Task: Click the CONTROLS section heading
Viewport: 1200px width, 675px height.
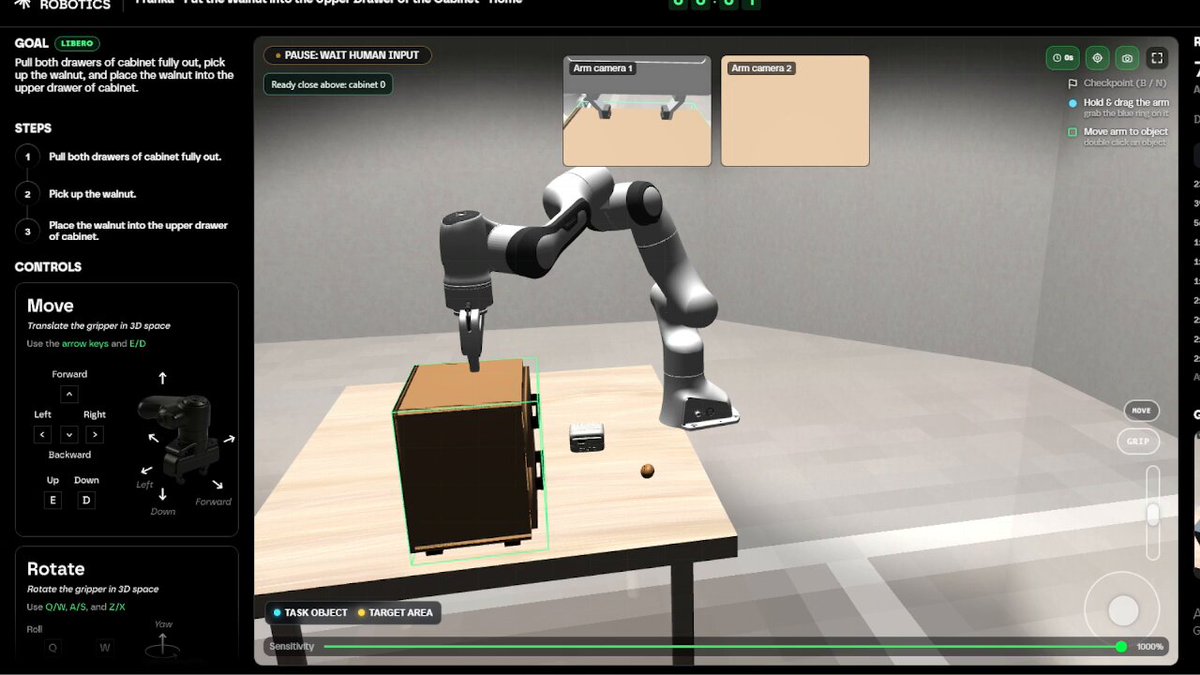Action: click(48, 267)
